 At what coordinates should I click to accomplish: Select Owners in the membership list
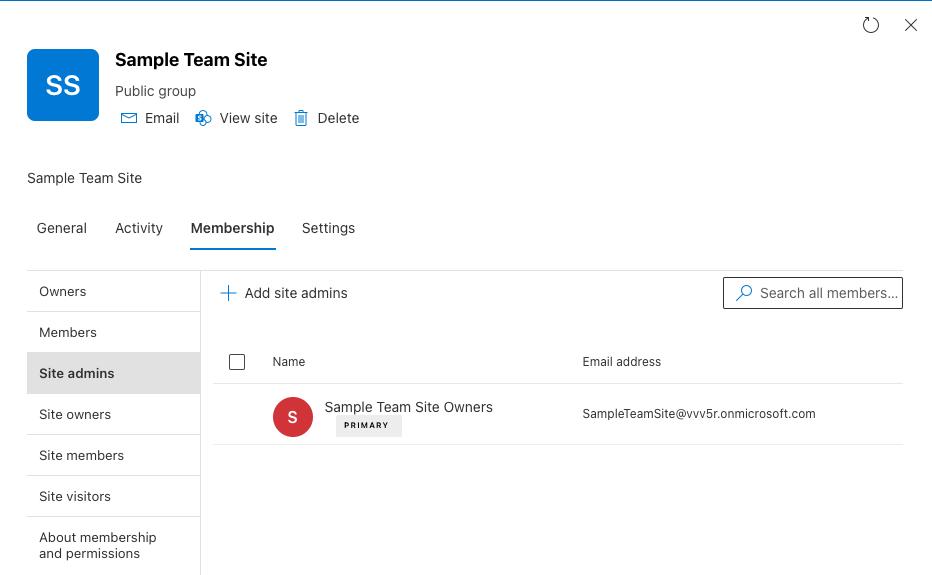point(63,291)
